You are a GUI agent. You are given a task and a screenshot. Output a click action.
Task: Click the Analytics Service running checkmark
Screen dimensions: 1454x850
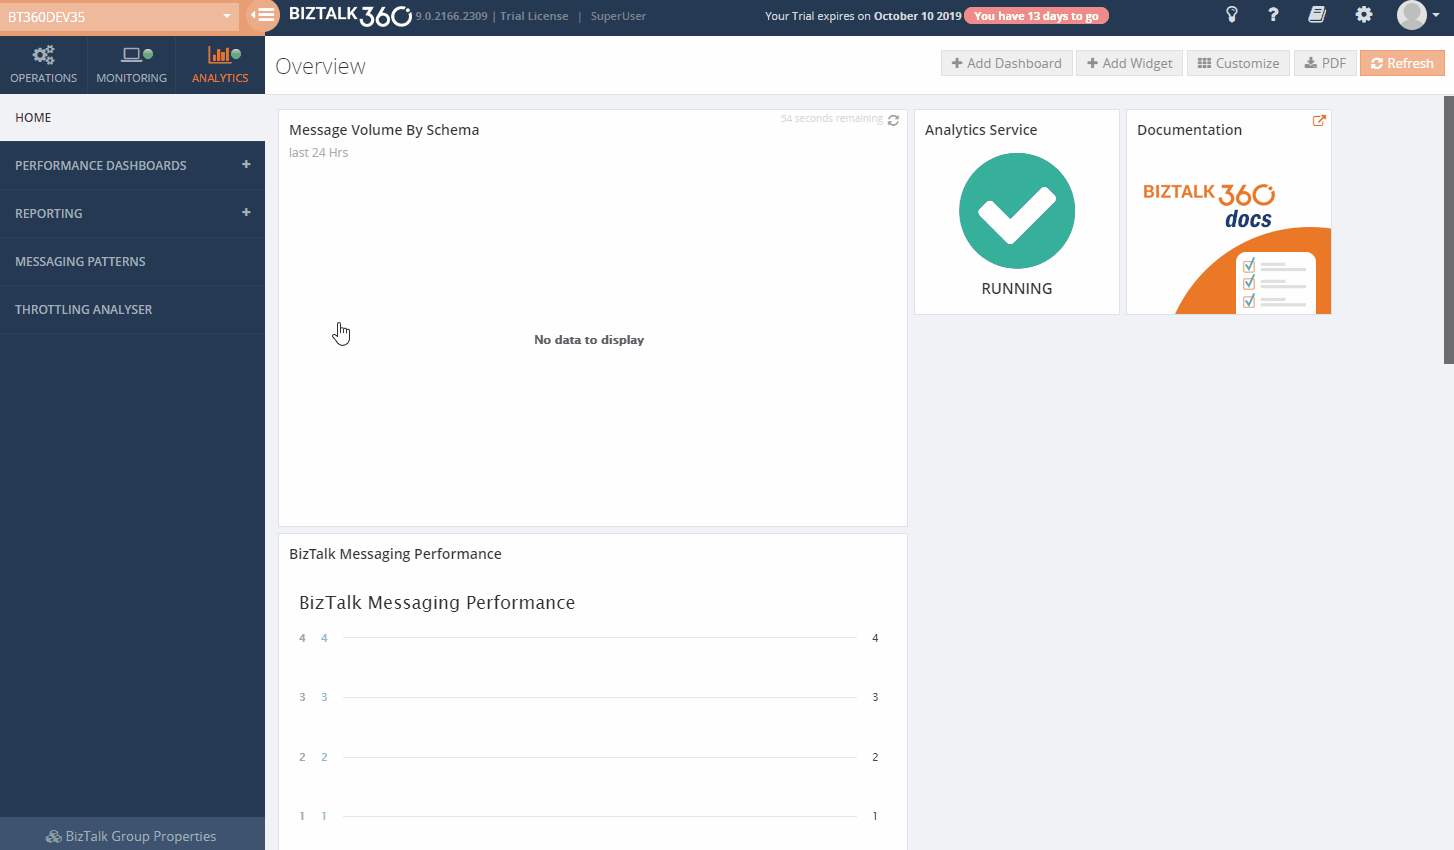1016,211
